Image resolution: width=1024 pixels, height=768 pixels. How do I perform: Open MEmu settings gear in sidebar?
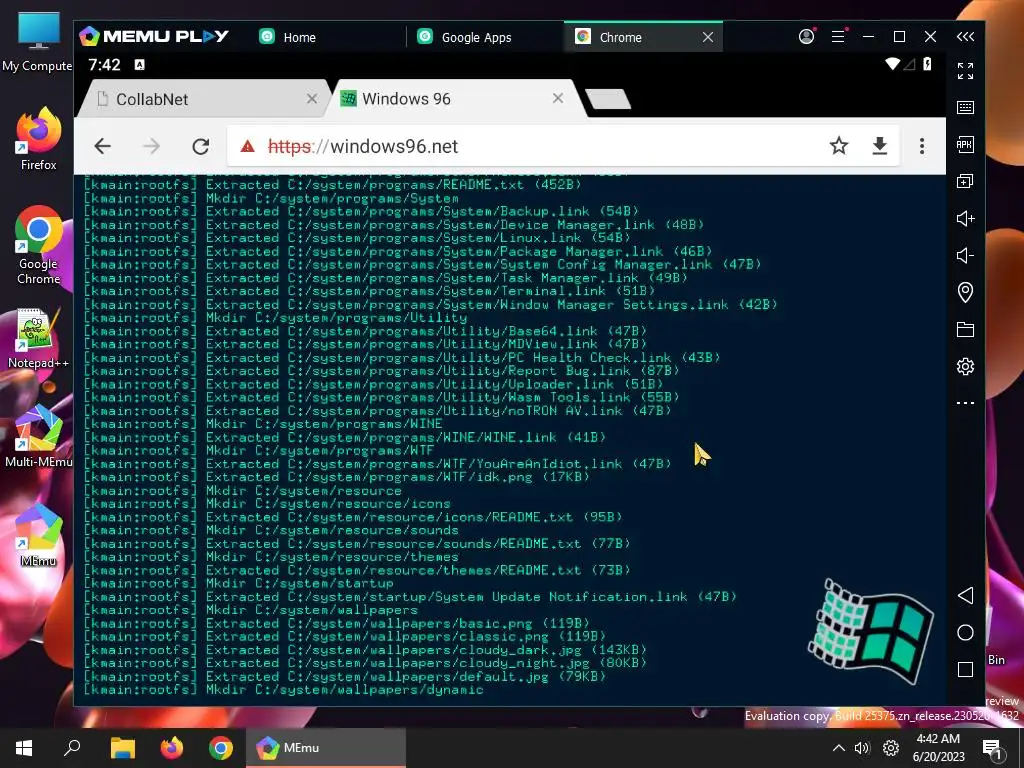(965, 366)
